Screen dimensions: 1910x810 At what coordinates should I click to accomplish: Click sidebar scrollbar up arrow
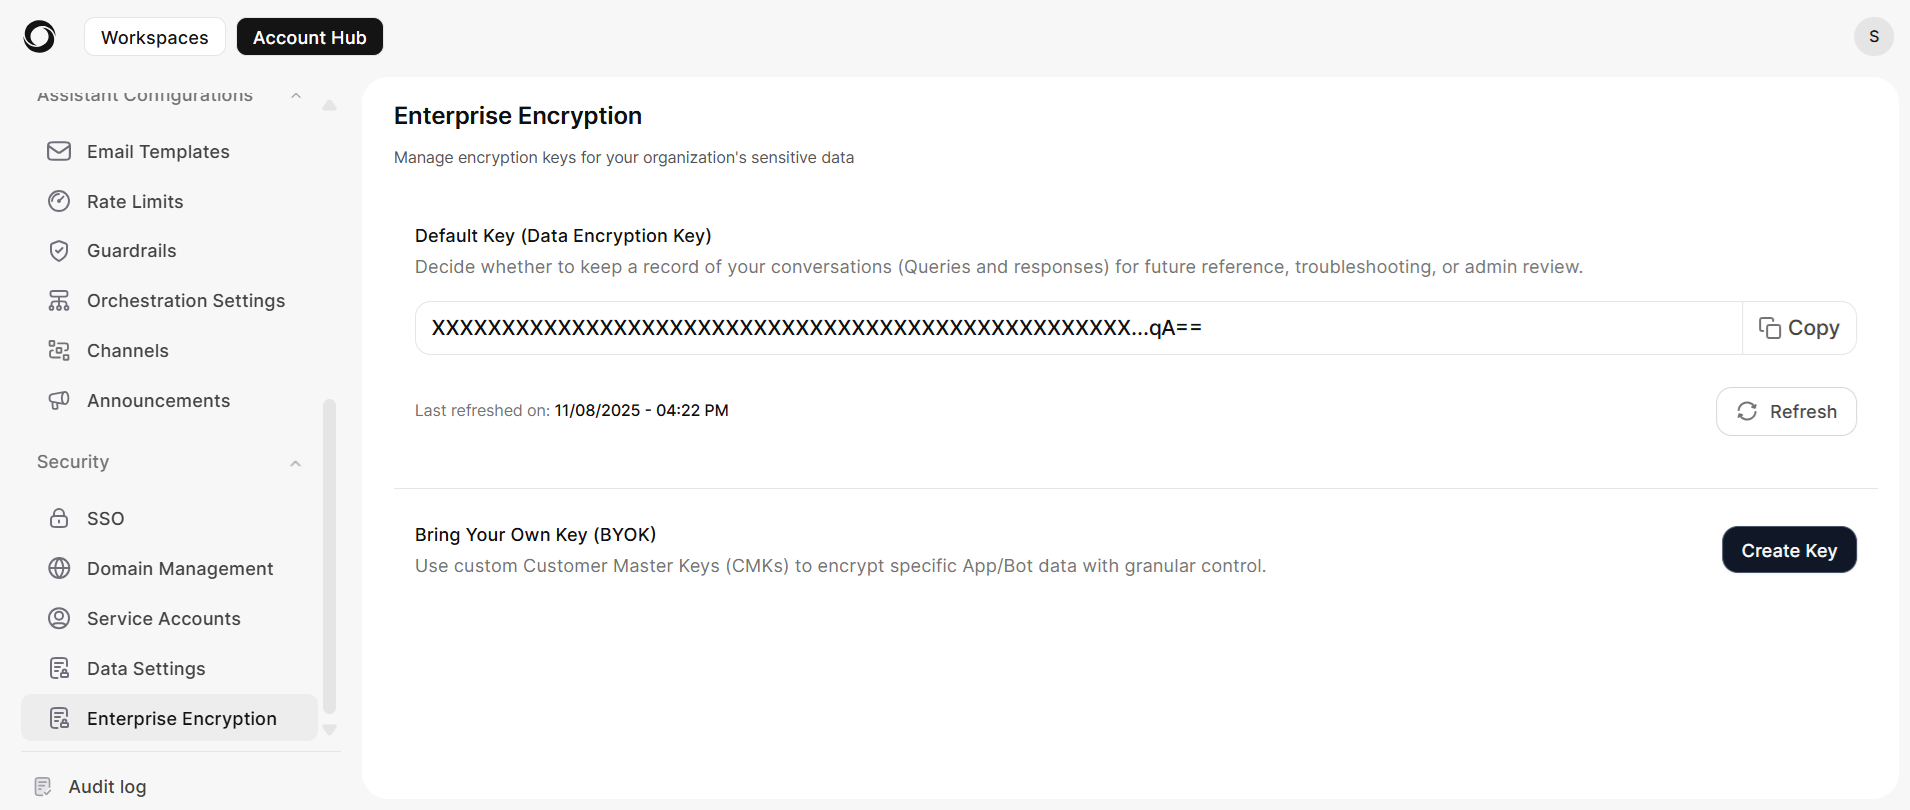click(x=329, y=105)
